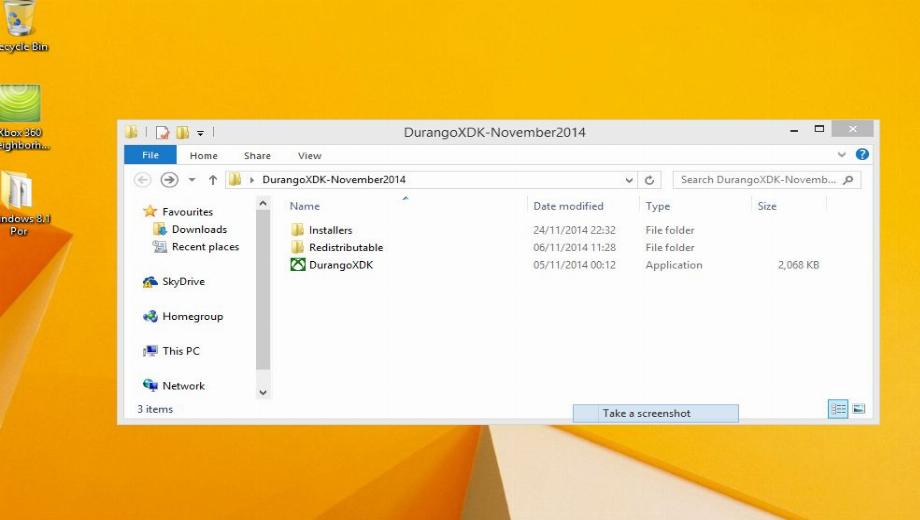Click the Take a screenshot button

[x=655, y=413]
